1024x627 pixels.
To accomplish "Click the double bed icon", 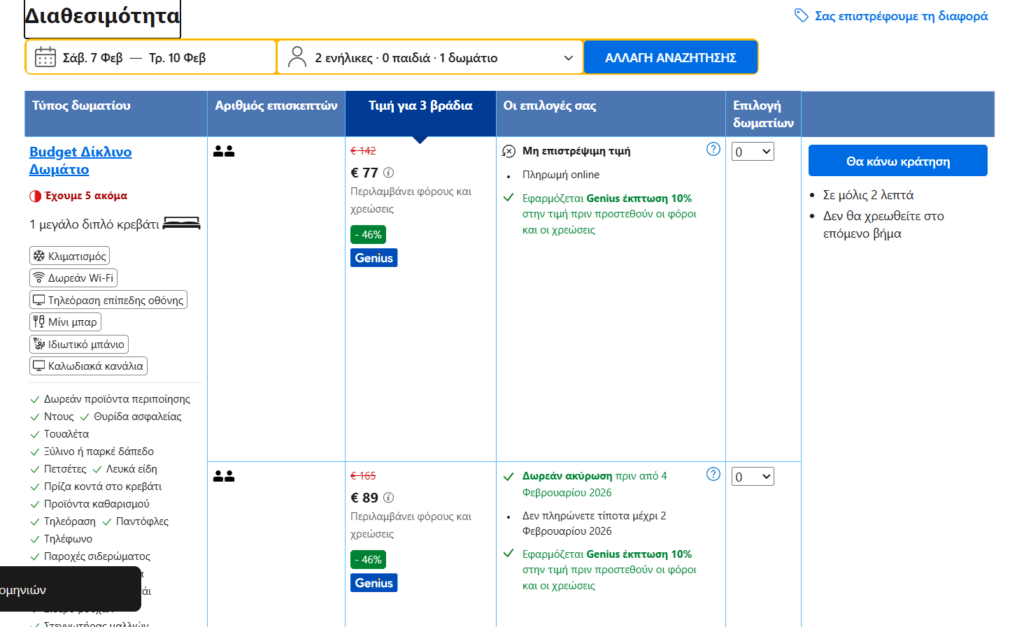I will coord(181,223).
